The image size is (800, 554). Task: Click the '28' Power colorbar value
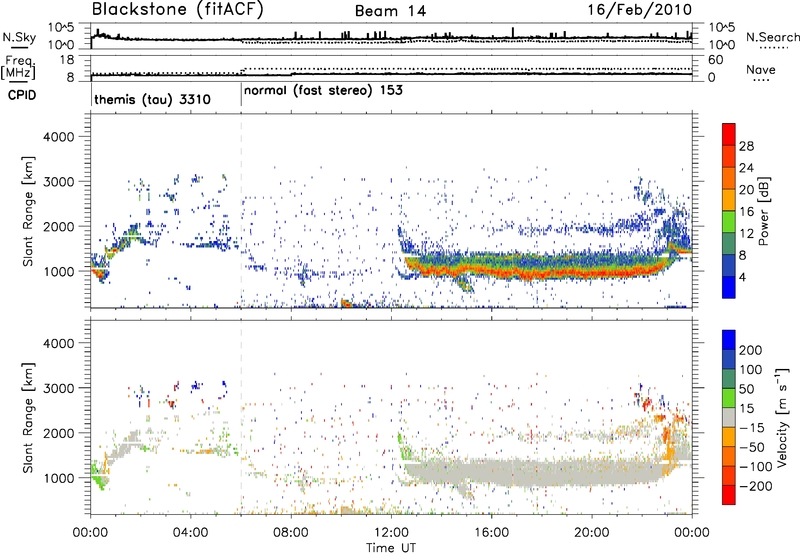pos(746,146)
